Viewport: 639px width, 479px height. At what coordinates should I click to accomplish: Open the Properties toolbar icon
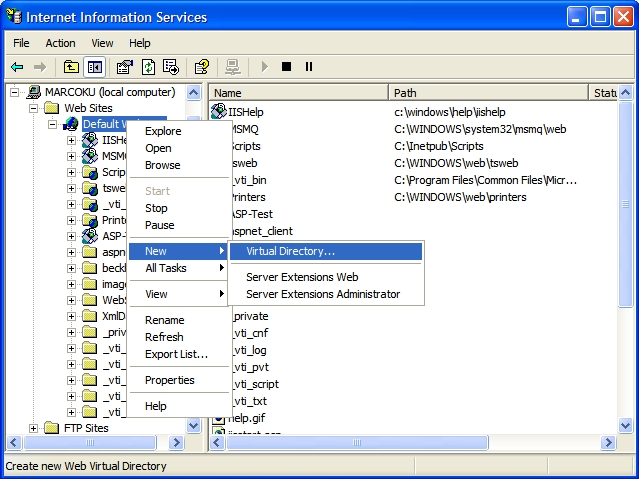pyautogui.click(x=125, y=67)
